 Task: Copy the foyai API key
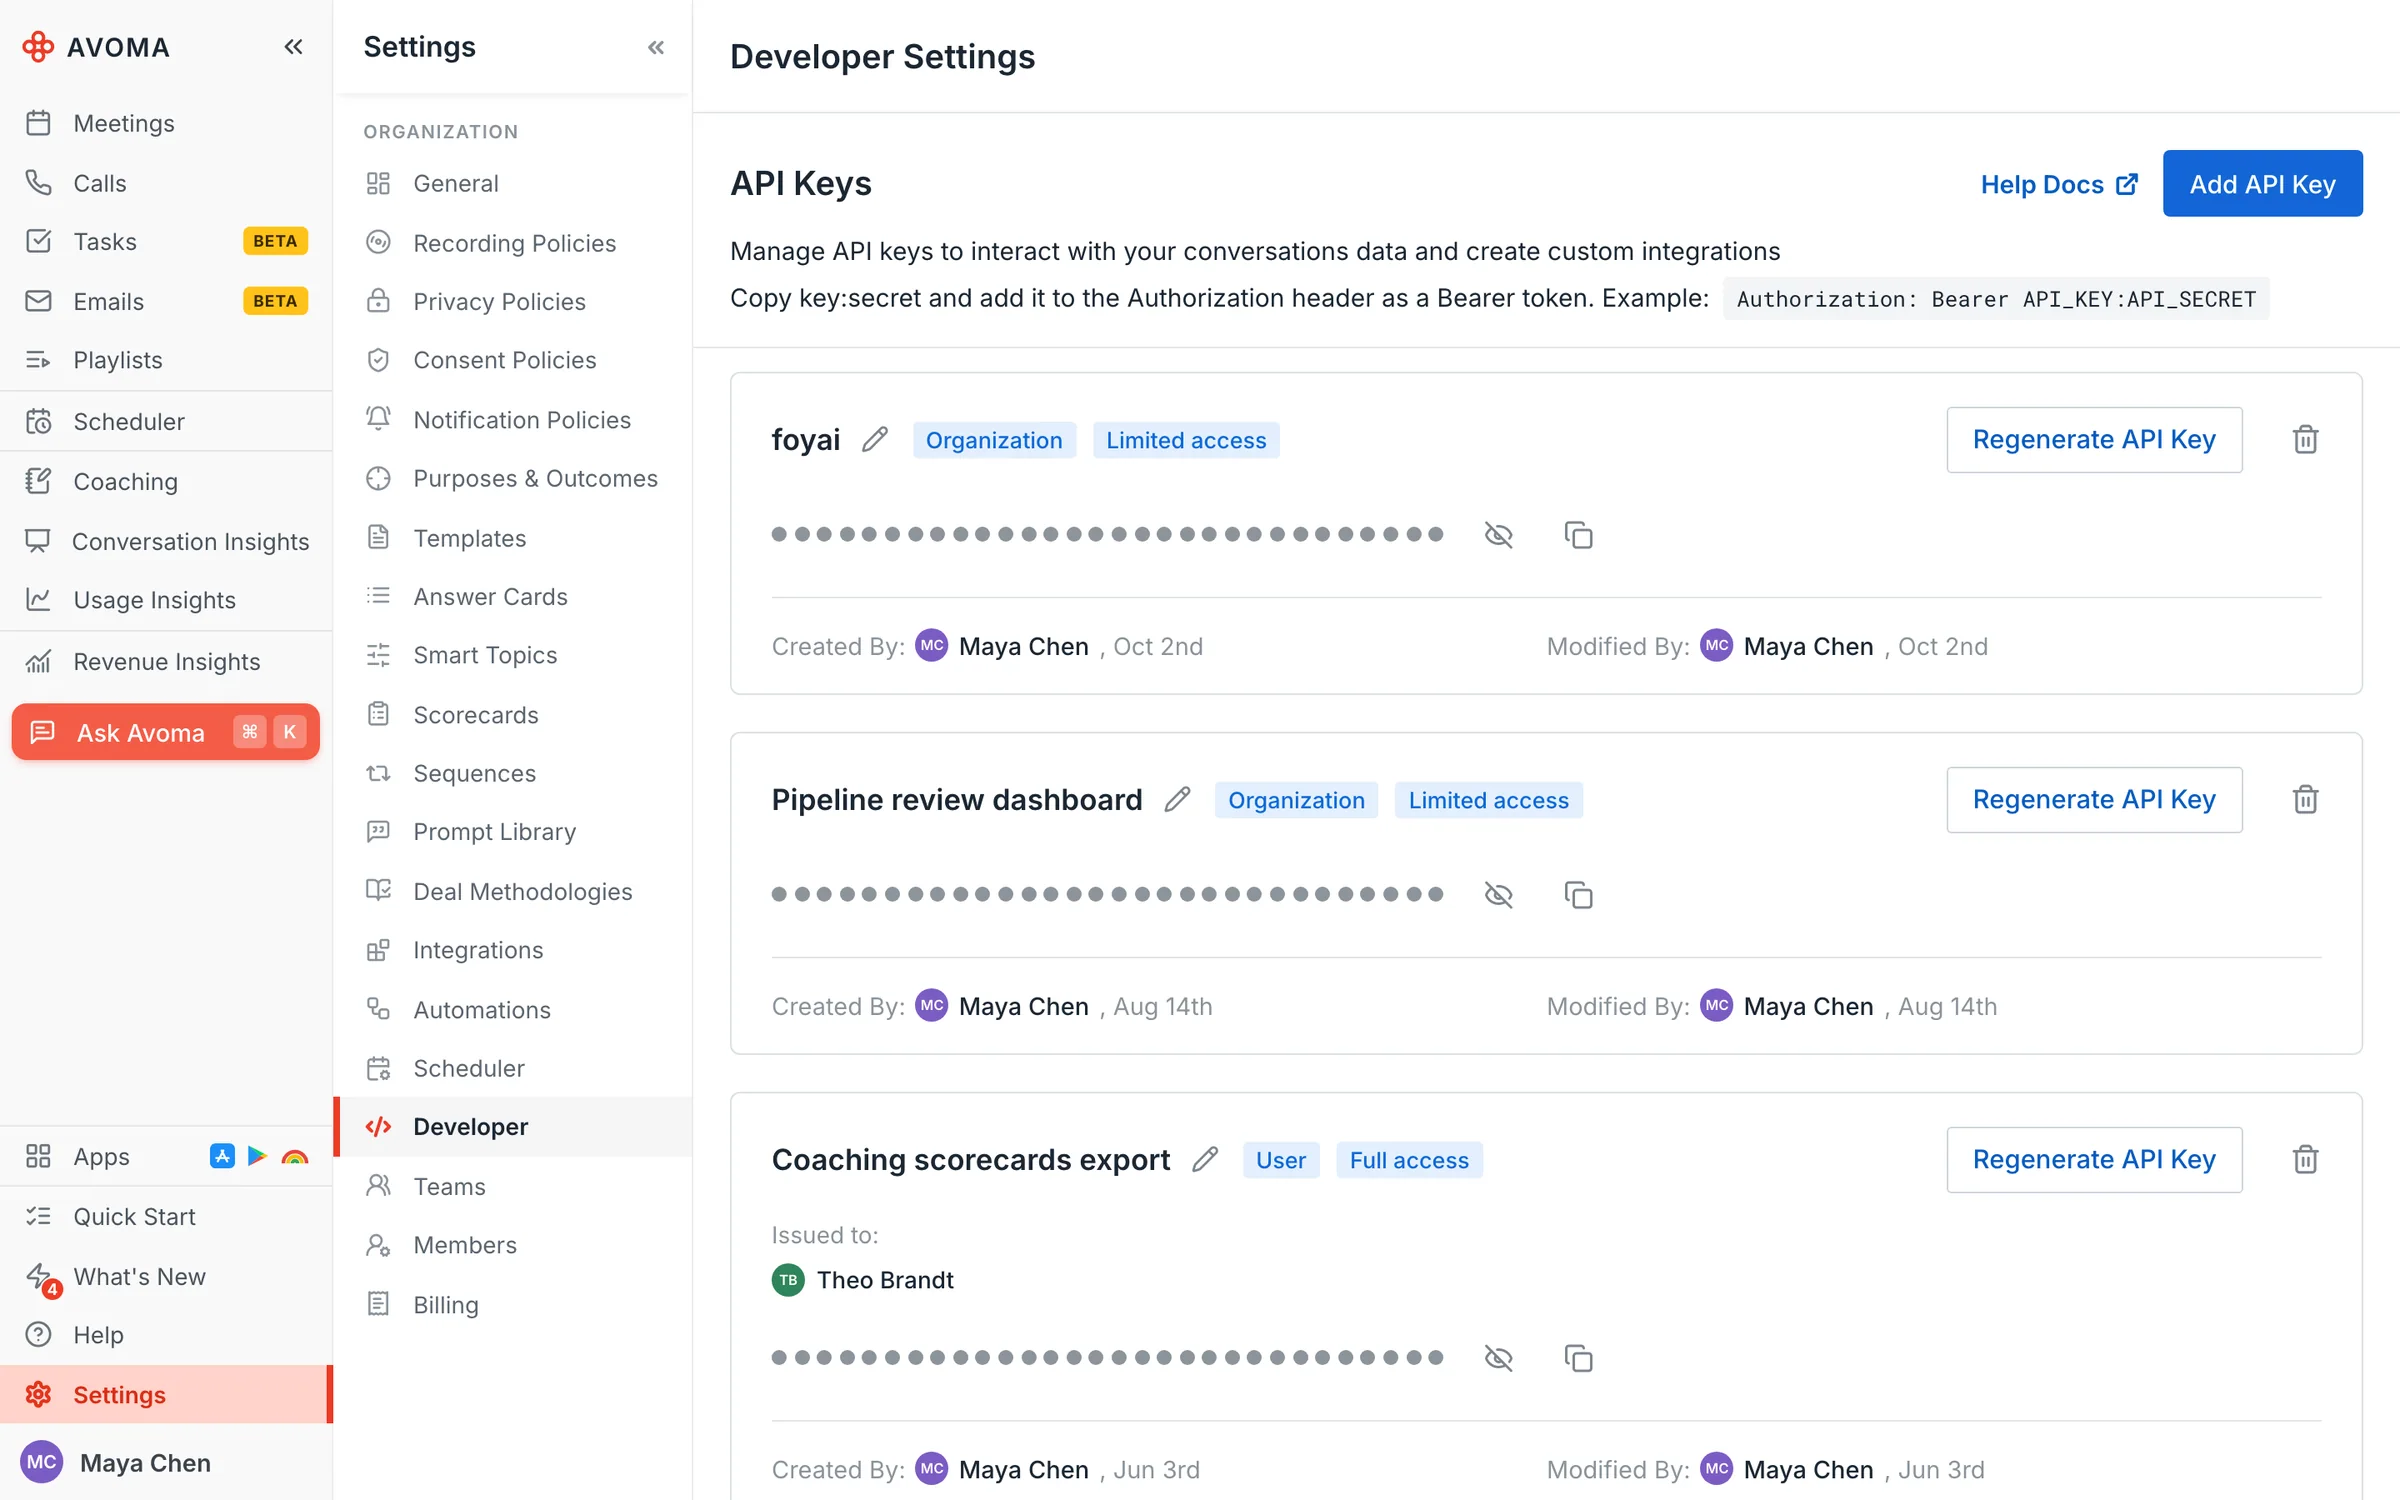pyautogui.click(x=1578, y=535)
